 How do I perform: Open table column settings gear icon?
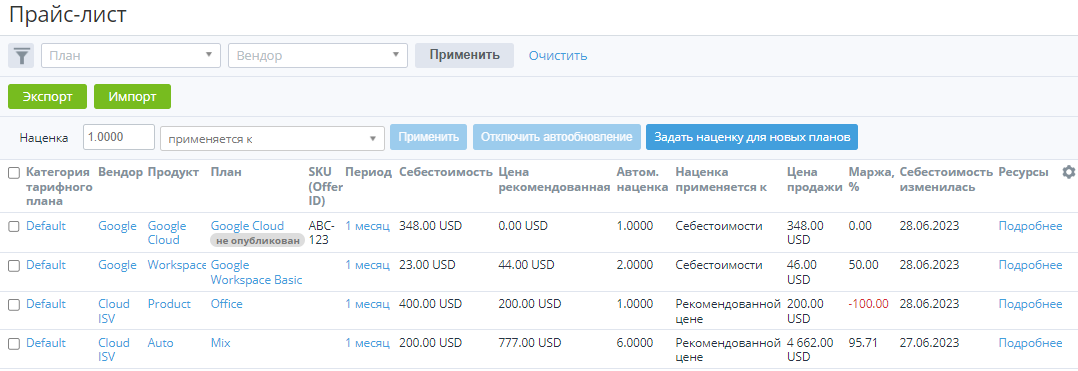click(x=1068, y=172)
